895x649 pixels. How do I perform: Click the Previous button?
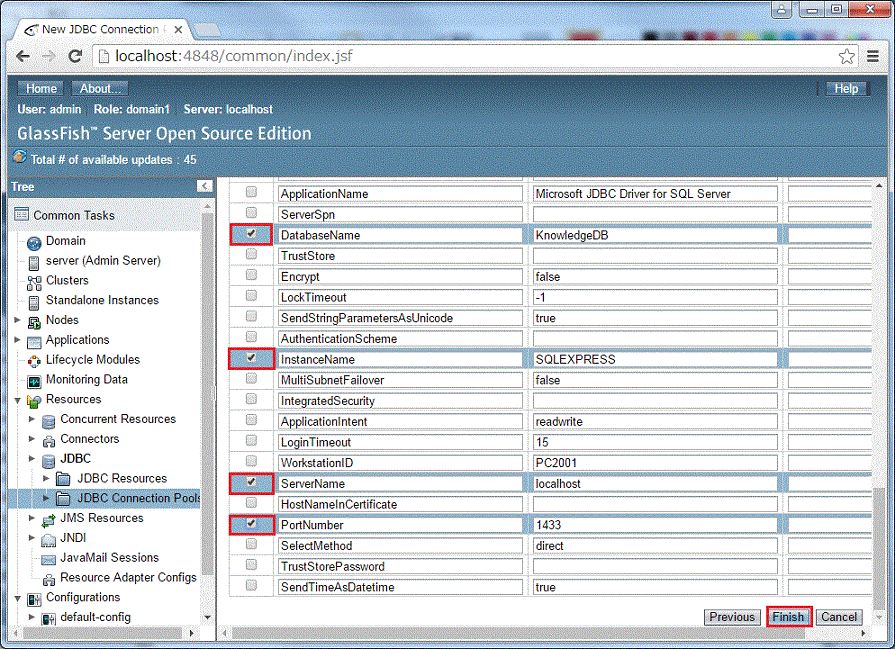732,617
